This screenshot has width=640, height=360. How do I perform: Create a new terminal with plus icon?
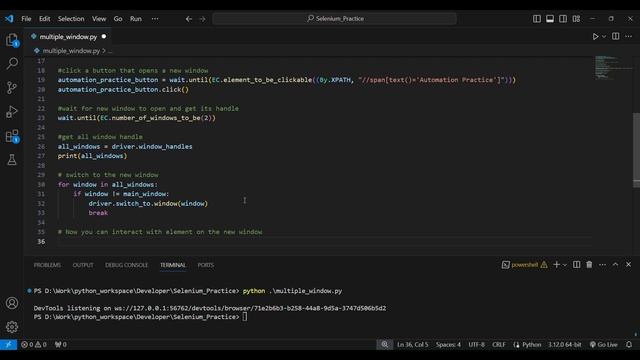556,265
